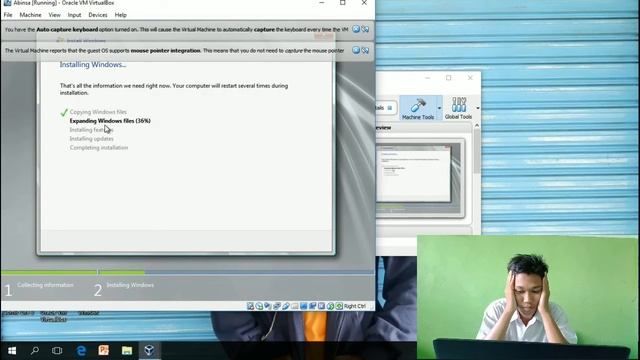The width and height of the screenshot is (640, 360).
Task: Click the video capture icon in status bar
Action: tap(313, 306)
